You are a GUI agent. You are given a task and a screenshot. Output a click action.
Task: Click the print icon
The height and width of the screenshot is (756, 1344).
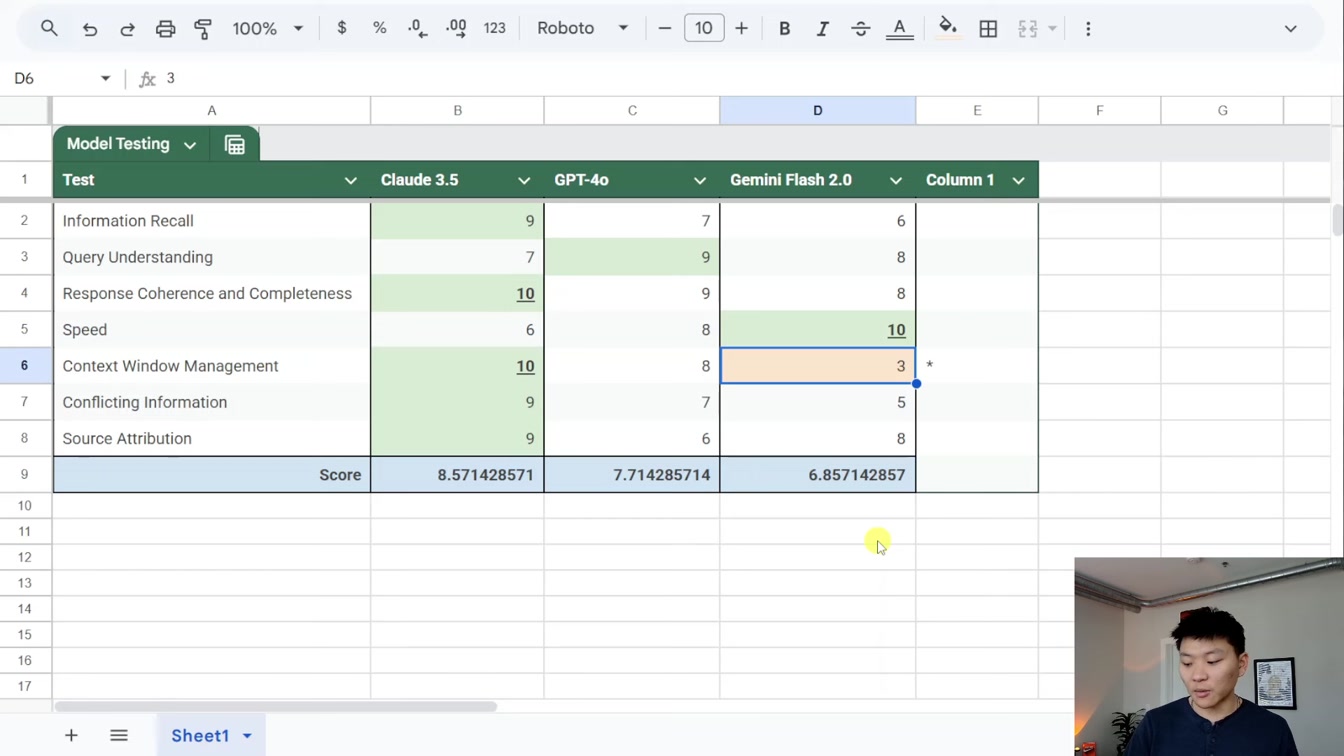[x=165, y=29]
